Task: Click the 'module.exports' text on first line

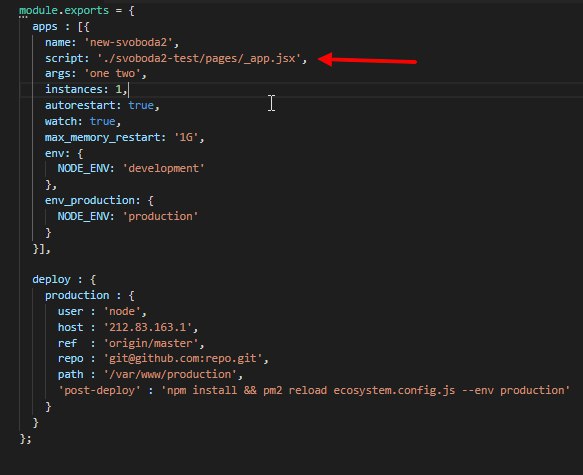Action: point(64,10)
